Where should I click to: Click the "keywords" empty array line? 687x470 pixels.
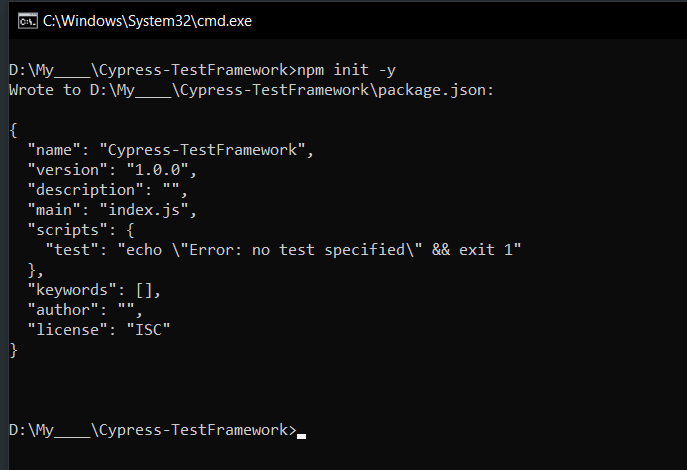pyautogui.click(x=94, y=290)
